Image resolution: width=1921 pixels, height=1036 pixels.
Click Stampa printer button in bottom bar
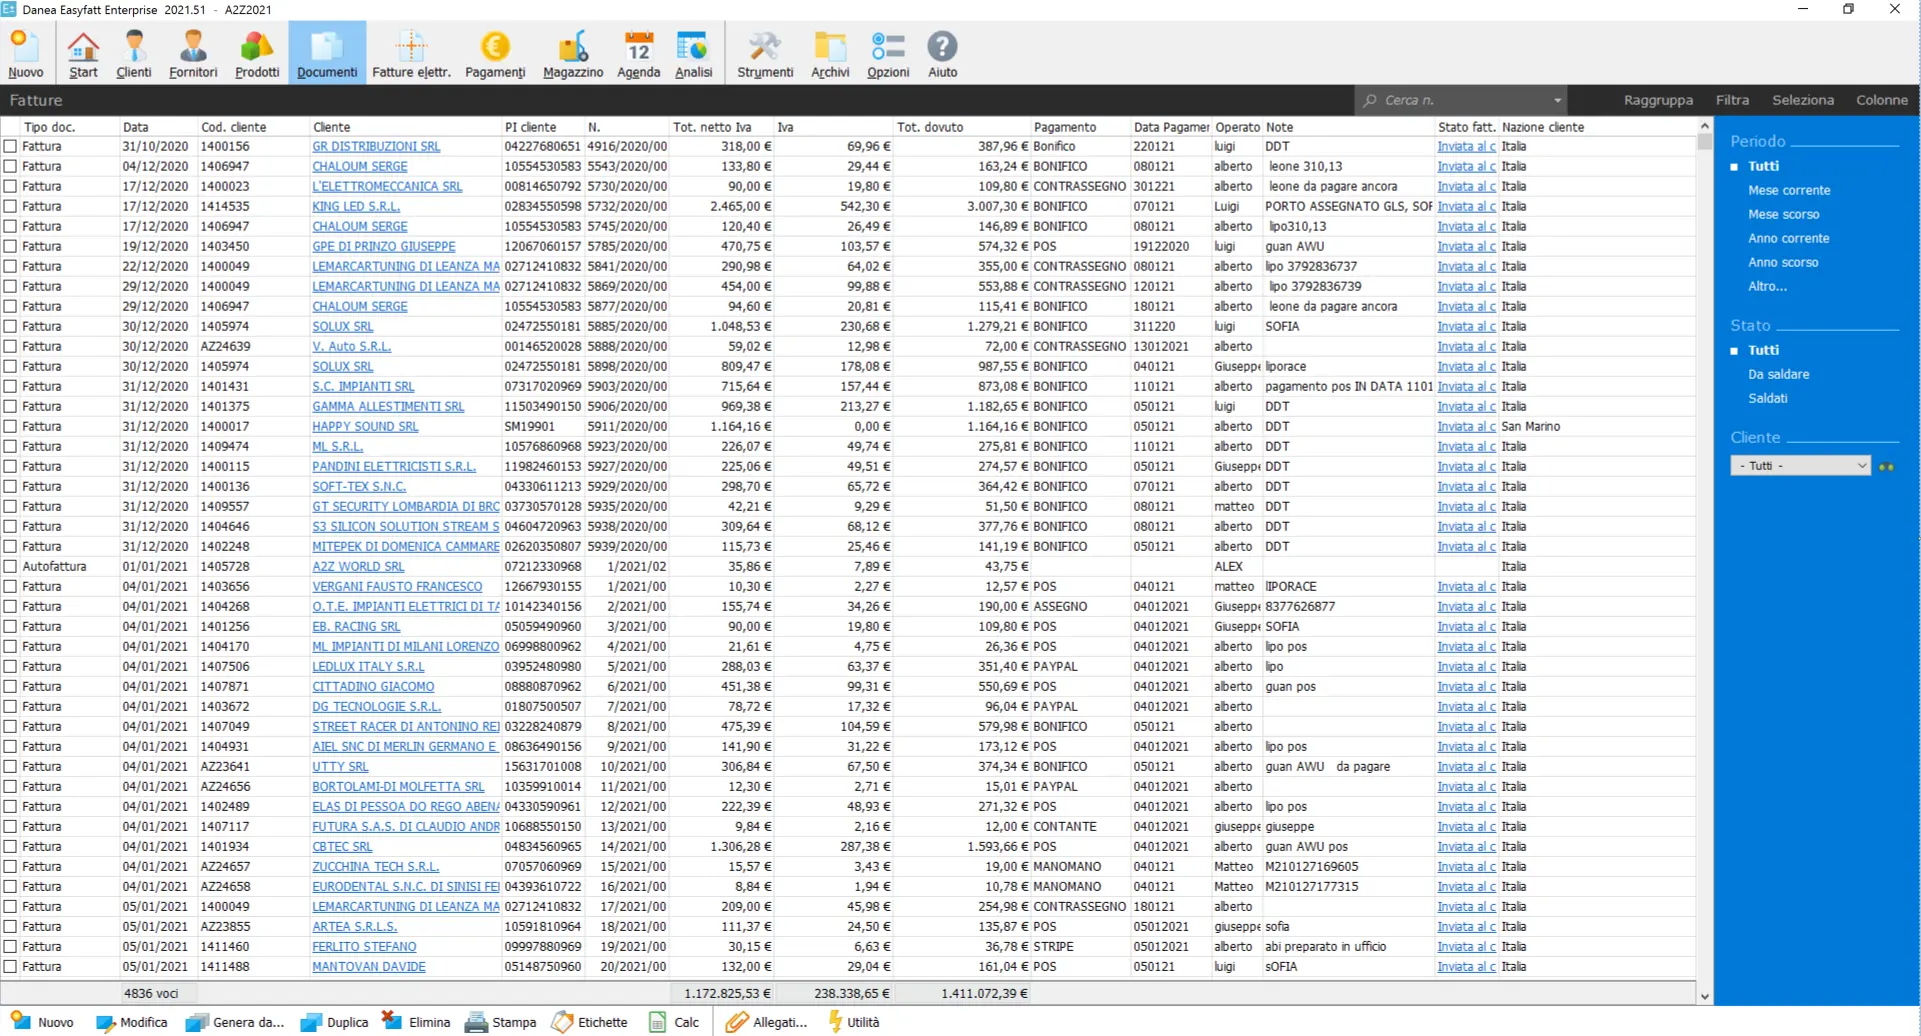[x=501, y=1022]
